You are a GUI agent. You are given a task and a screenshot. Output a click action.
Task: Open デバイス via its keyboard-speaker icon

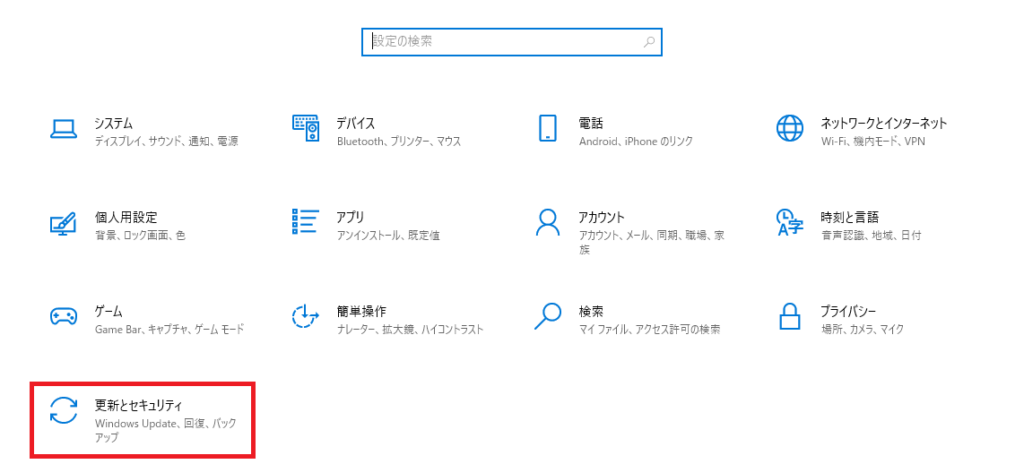(x=306, y=128)
